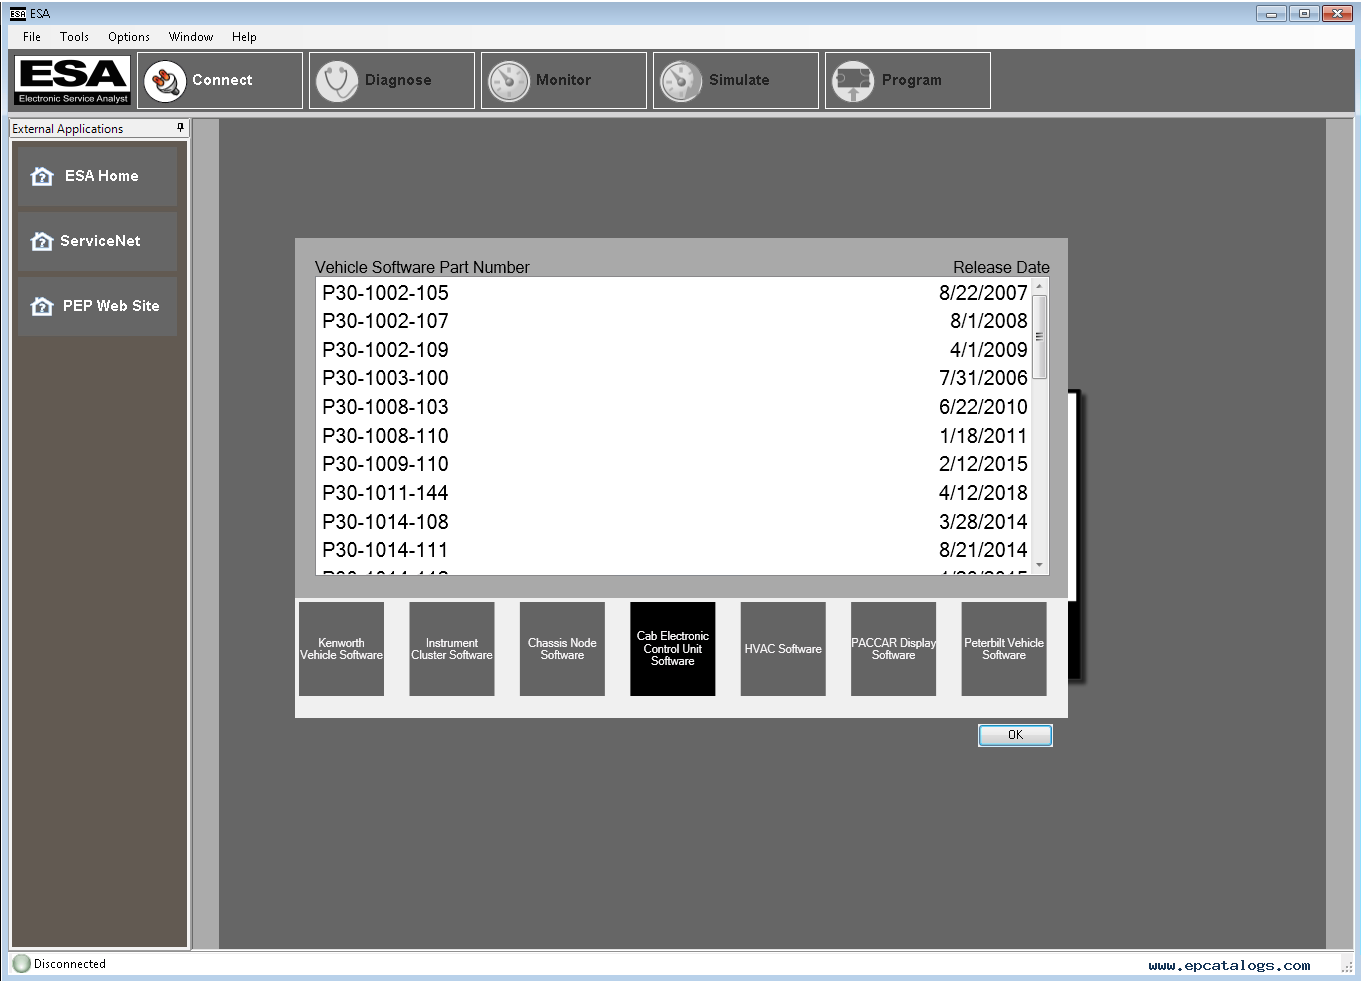Open the Tools menu
Viewport: 1361px width, 982px height.
[74, 37]
